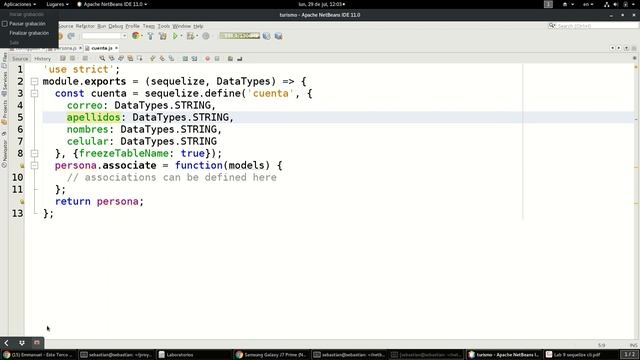Open Run menu
The image size is (640, 360).
click(x=102, y=26)
